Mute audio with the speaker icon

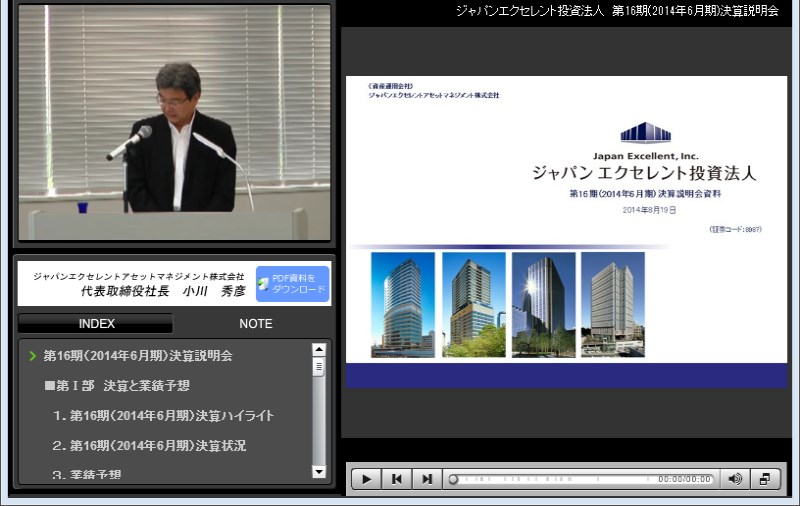(735, 479)
